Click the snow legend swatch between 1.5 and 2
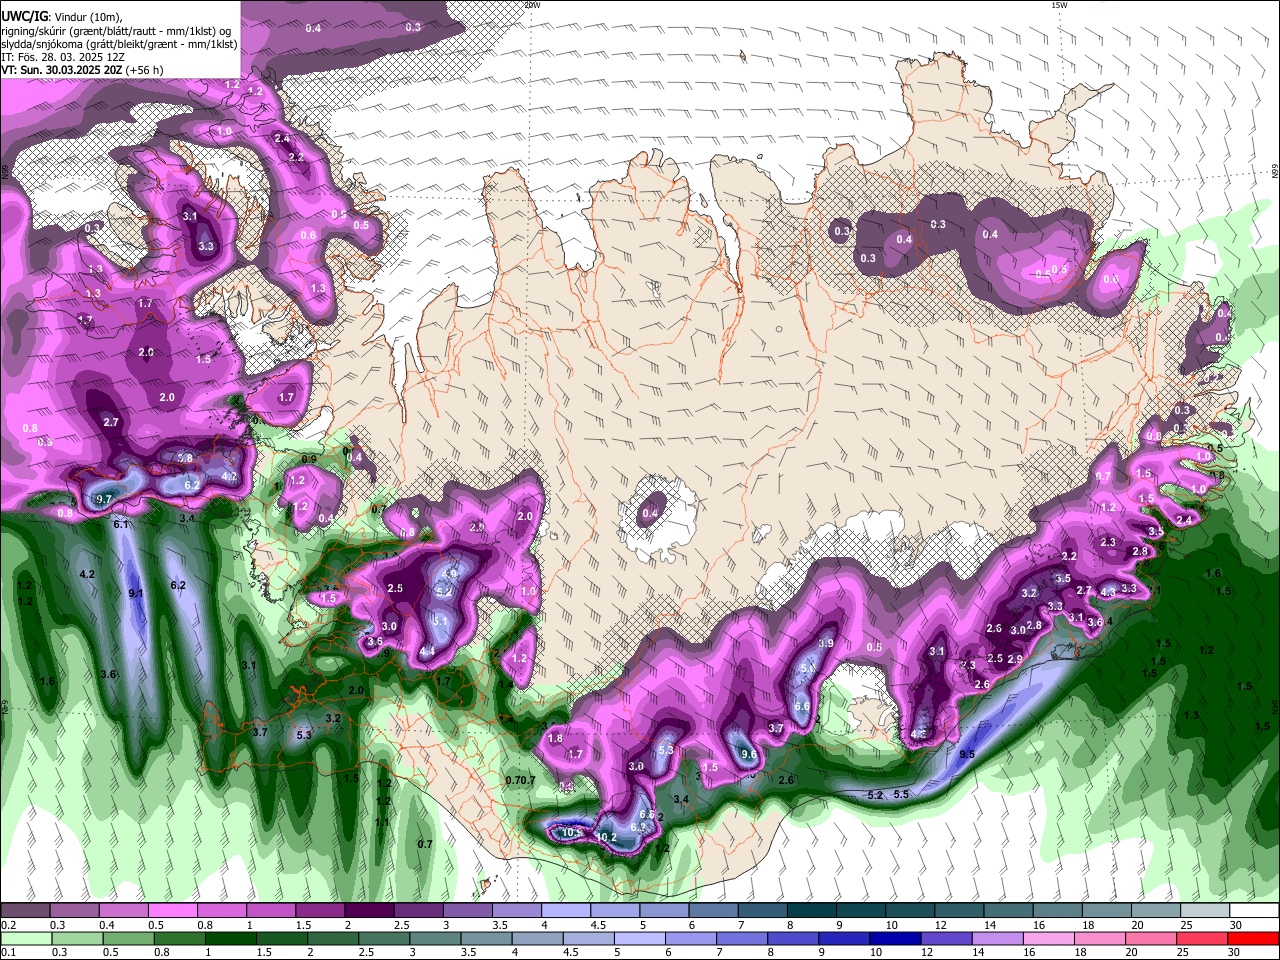Viewport: 1280px width, 960px height. [320, 910]
